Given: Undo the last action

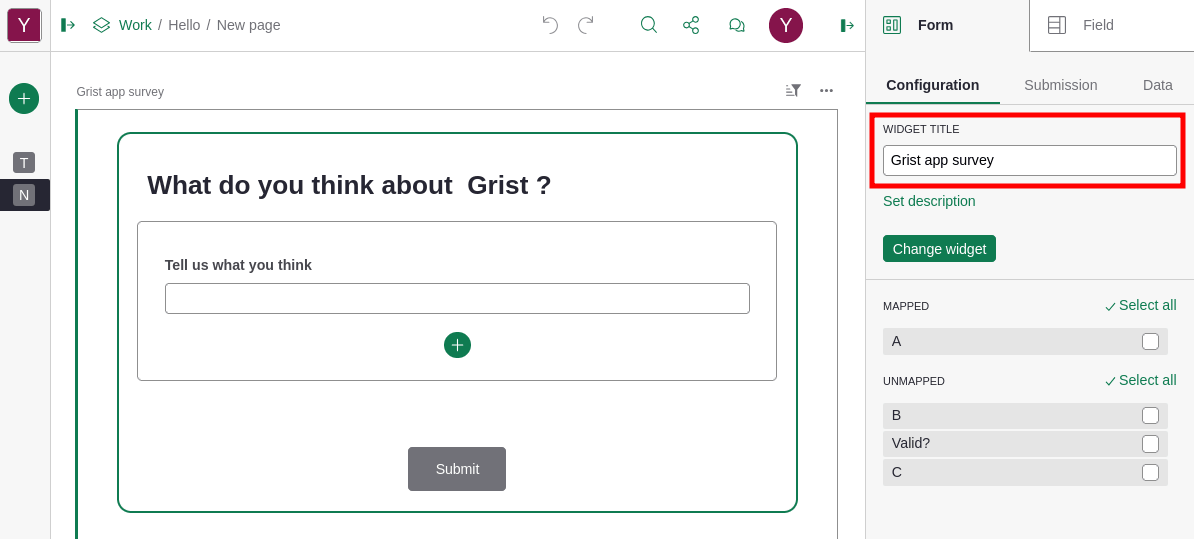Looking at the screenshot, I should click(x=549, y=25).
